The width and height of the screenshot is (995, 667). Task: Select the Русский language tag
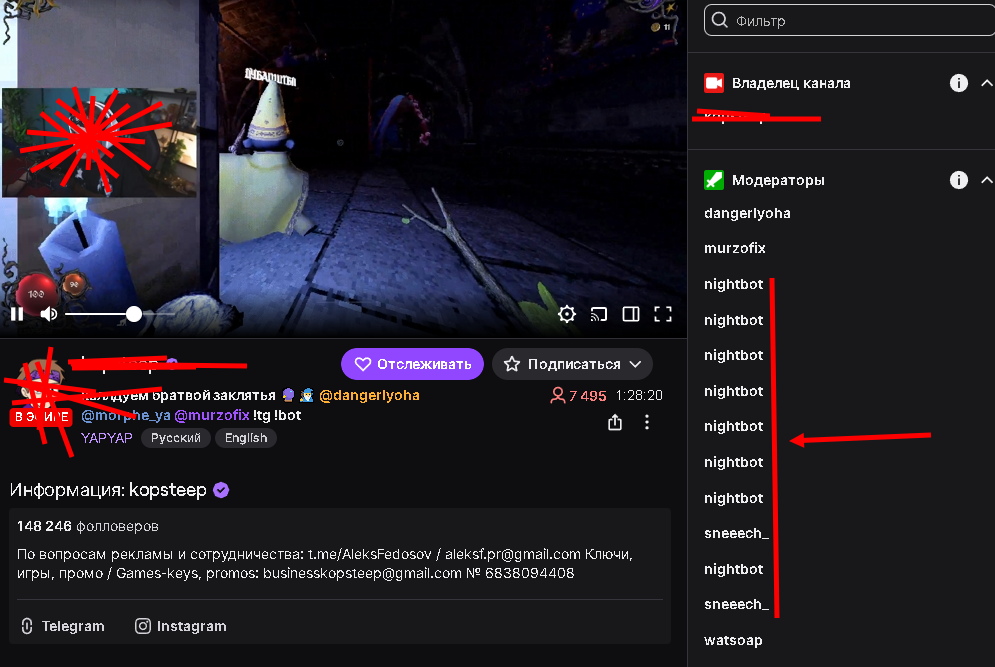(x=176, y=438)
